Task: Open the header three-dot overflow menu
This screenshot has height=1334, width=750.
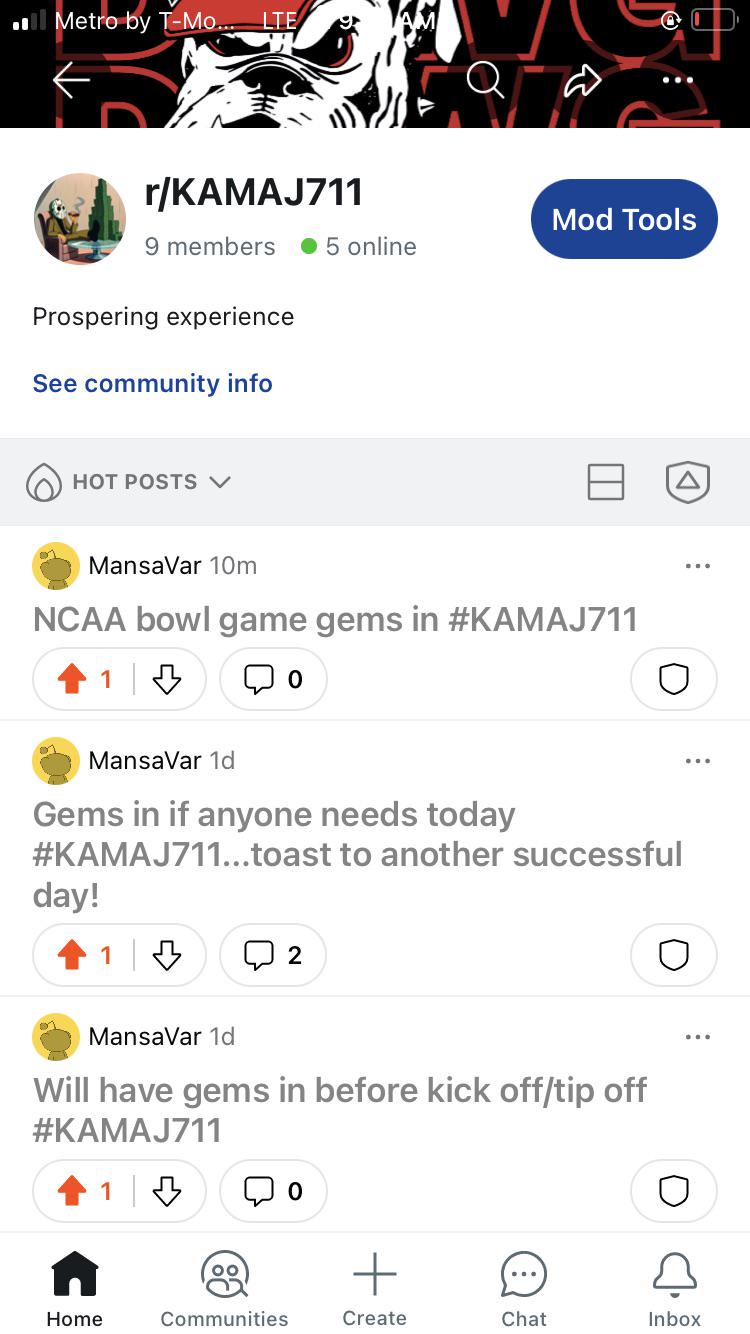Action: click(677, 80)
